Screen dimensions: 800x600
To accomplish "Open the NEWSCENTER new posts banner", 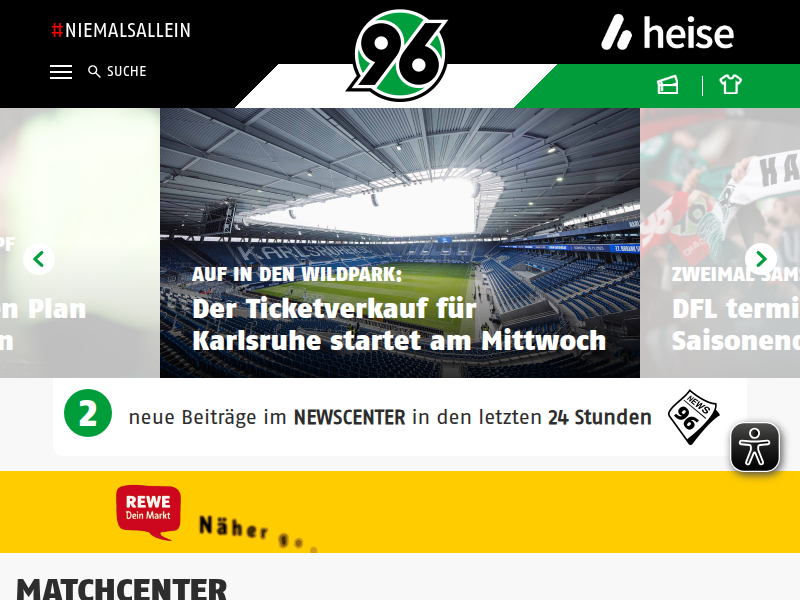I will pos(400,417).
